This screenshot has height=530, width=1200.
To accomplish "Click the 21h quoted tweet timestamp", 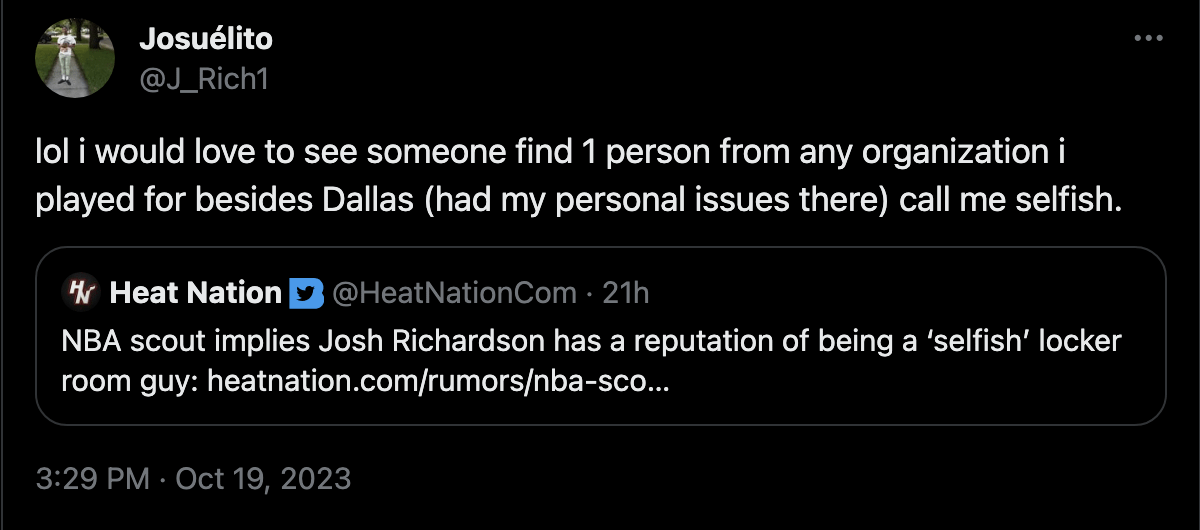I will (x=627, y=292).
